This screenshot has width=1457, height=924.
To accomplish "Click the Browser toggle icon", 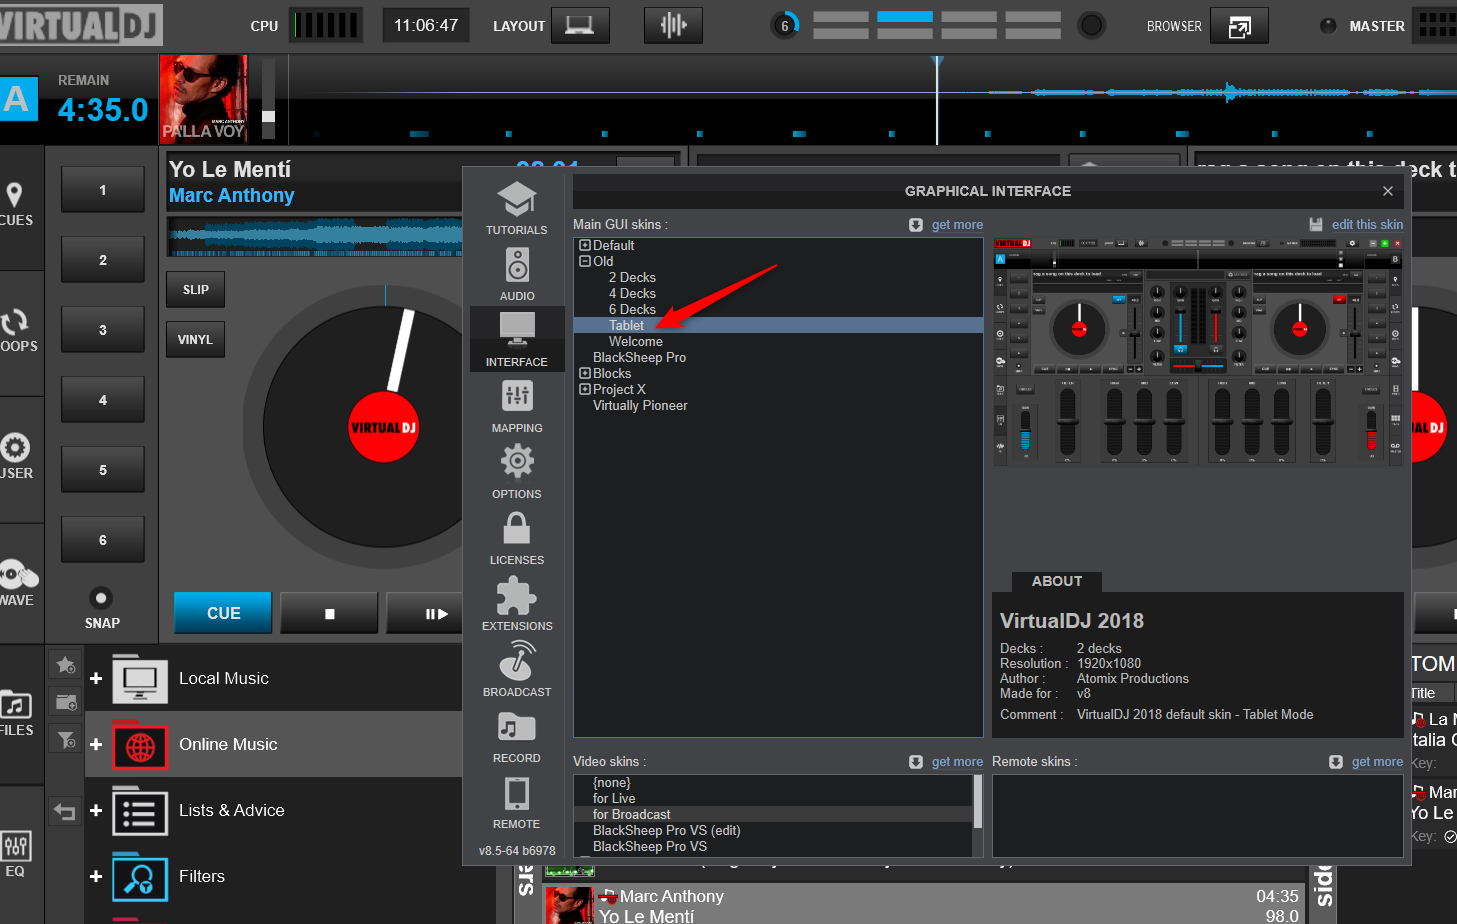I will [x=1239, y=26].
